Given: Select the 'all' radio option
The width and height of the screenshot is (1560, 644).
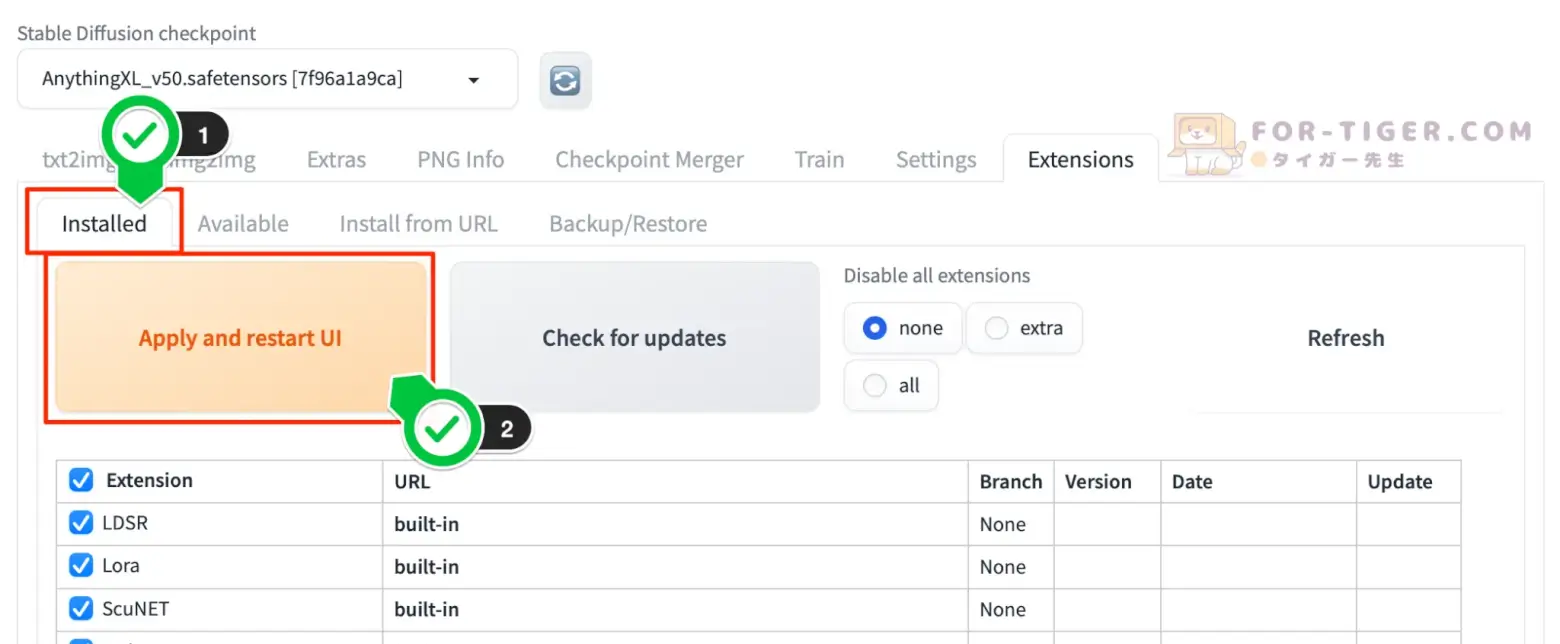Looking at the screenshot, I should pos(875,386).
